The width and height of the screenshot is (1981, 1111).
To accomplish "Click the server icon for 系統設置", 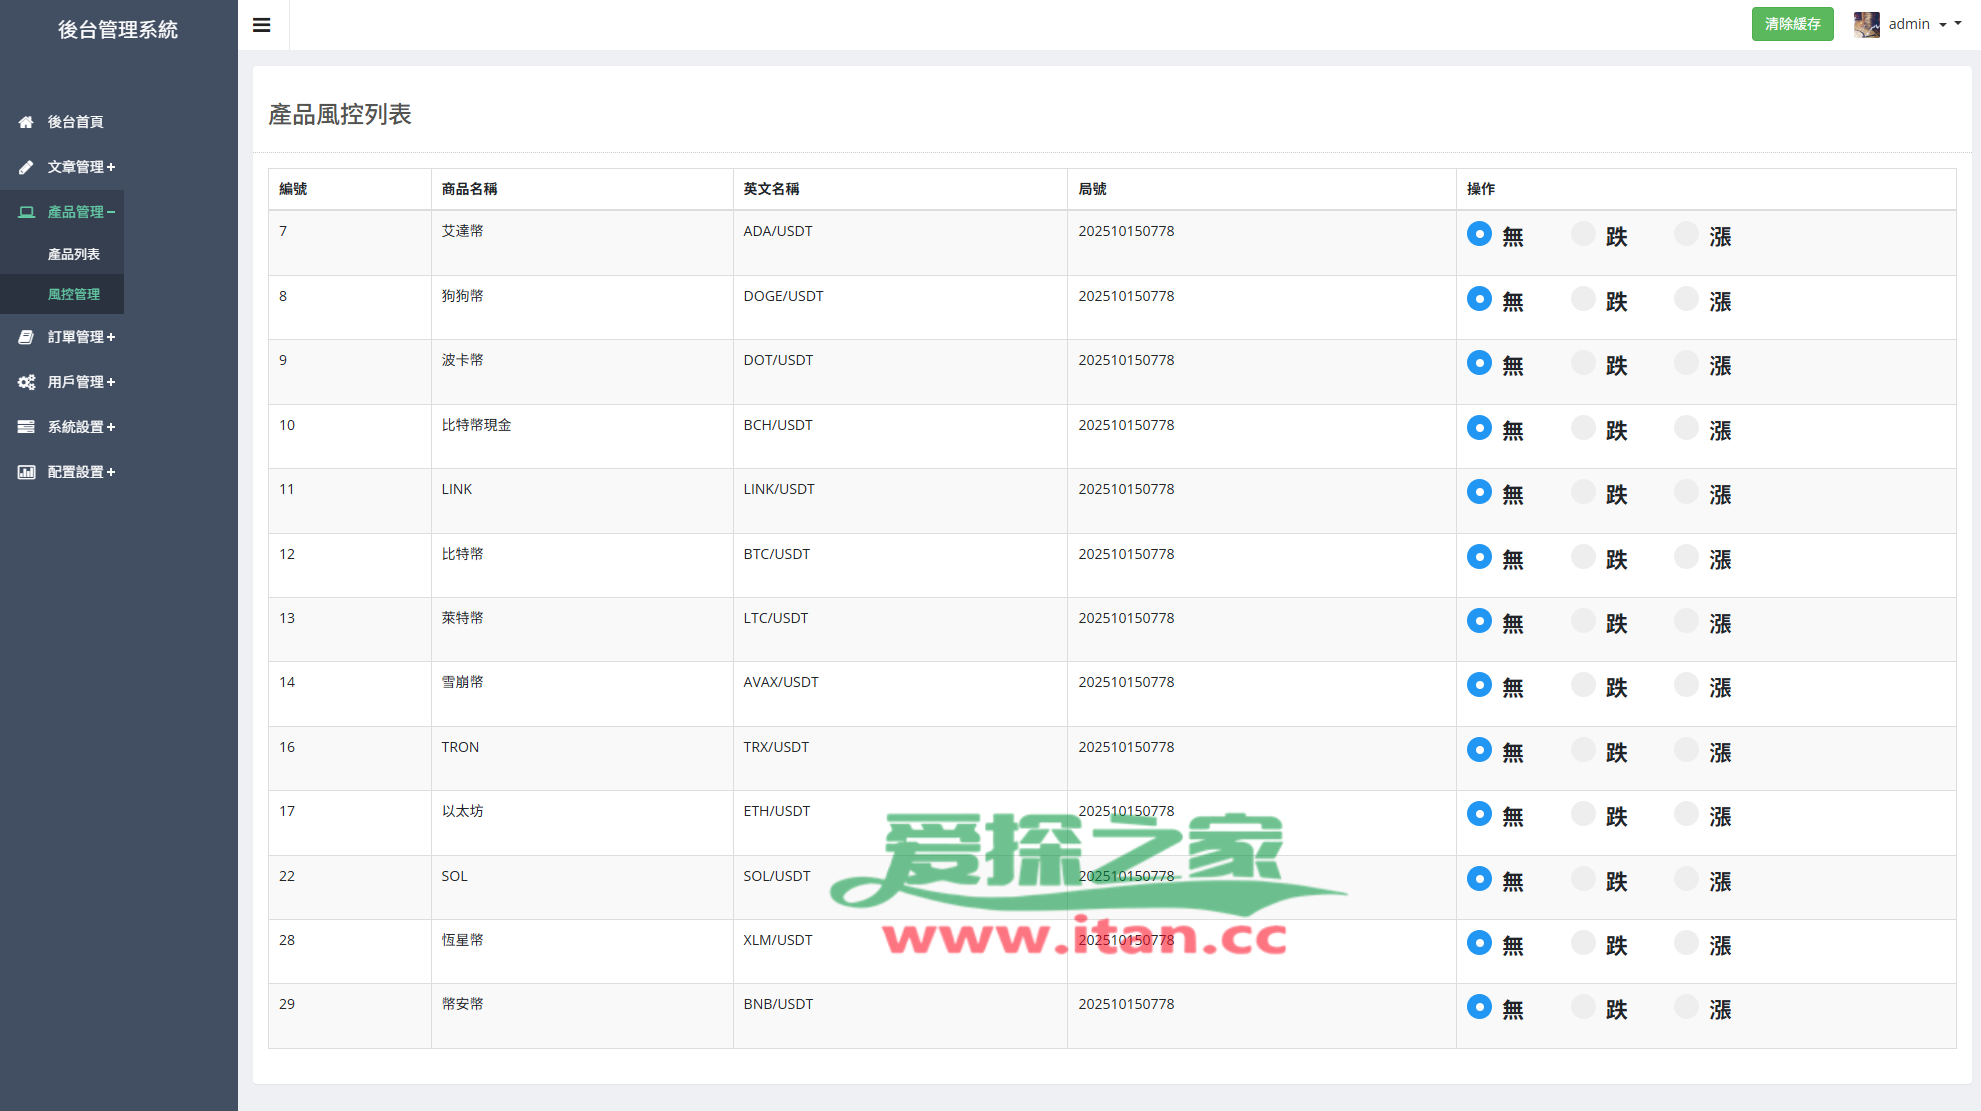I will [x=26, y=427].
